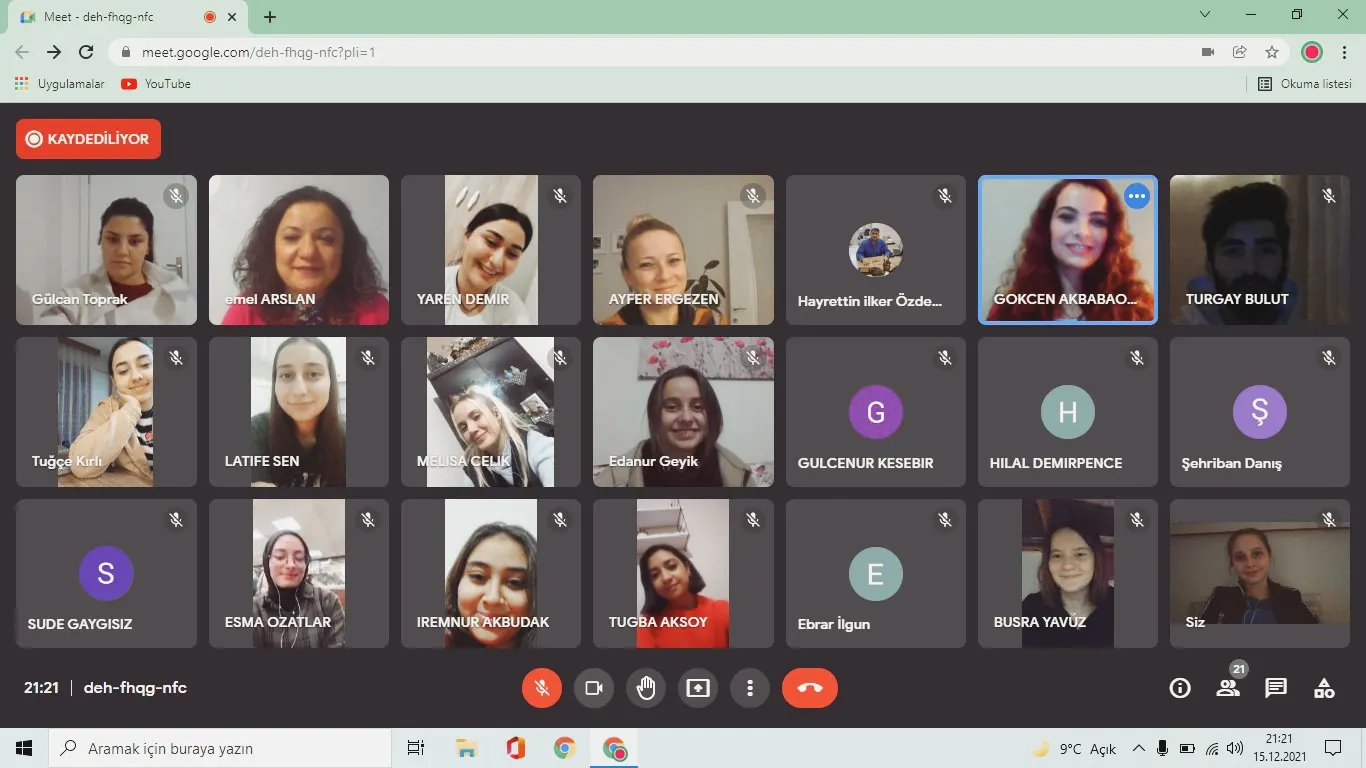The image size is (1366, 768).
Task: Open File Explorer from taskbar
Action: [x=466, y=748]
